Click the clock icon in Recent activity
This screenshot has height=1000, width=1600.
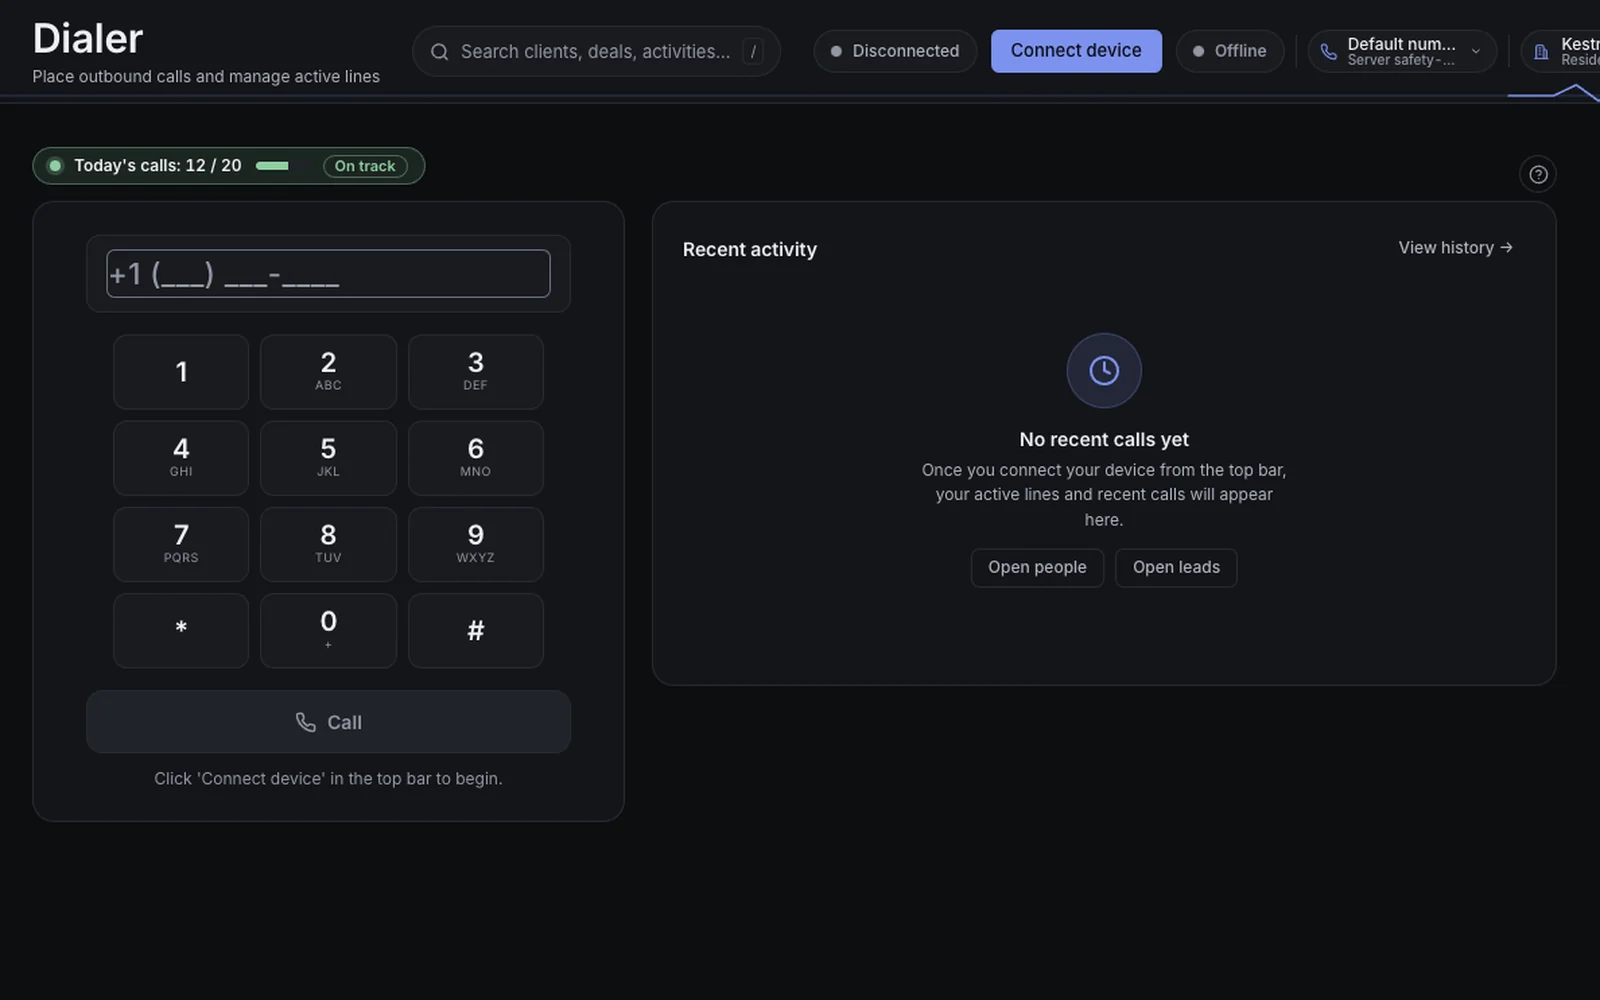[1104, 371]
